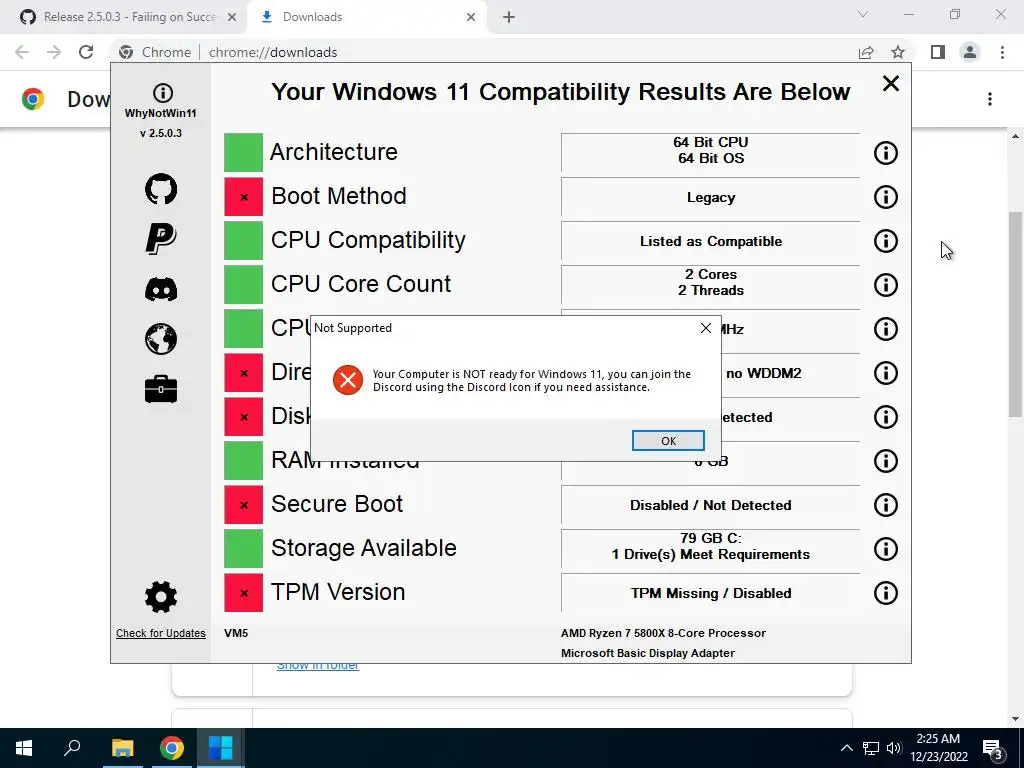Show info for Disk partition row
Viewport: 1024px width, 768px height.
(x=886, y=417)
